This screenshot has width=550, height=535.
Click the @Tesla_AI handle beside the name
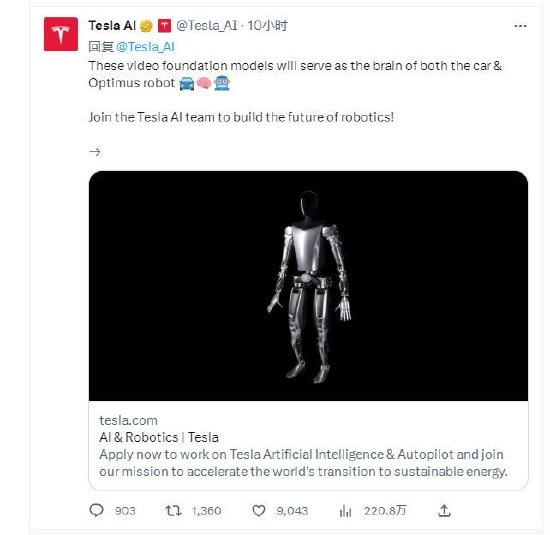[207, 26]
